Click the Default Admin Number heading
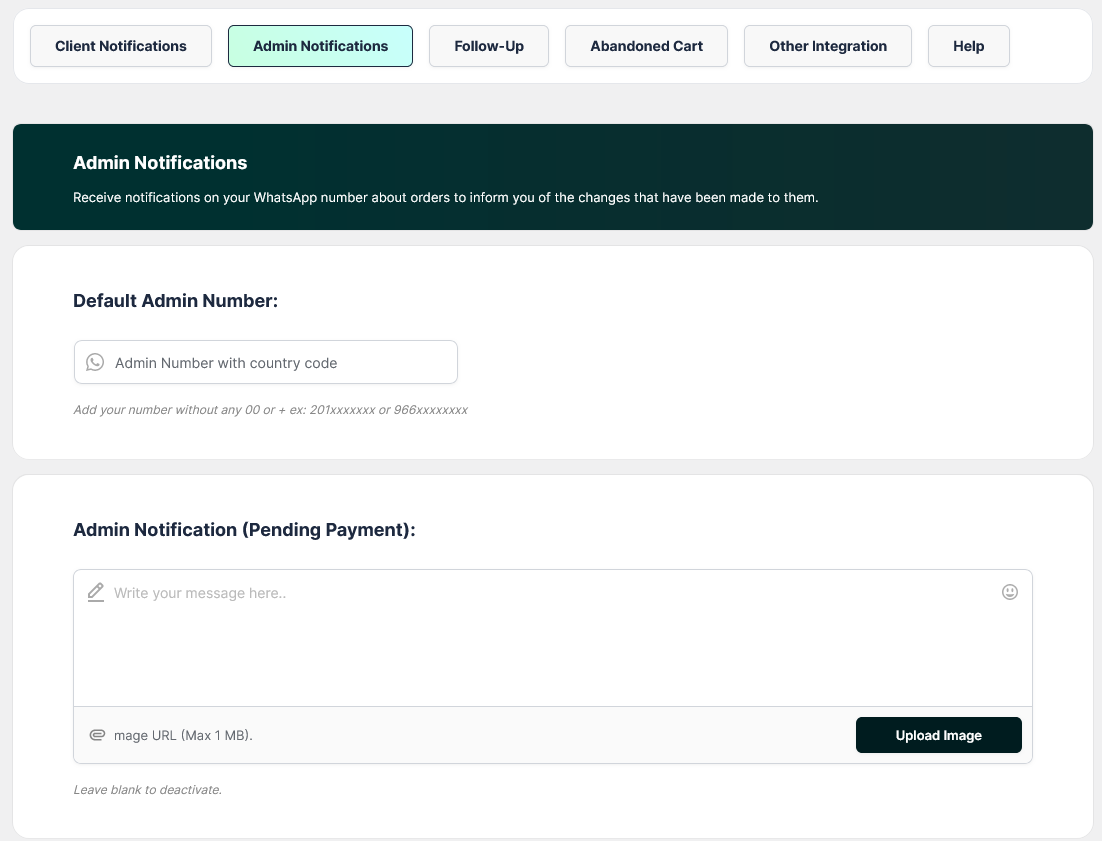This screenshot has width=1102, height=841. [x=175, y=300]
